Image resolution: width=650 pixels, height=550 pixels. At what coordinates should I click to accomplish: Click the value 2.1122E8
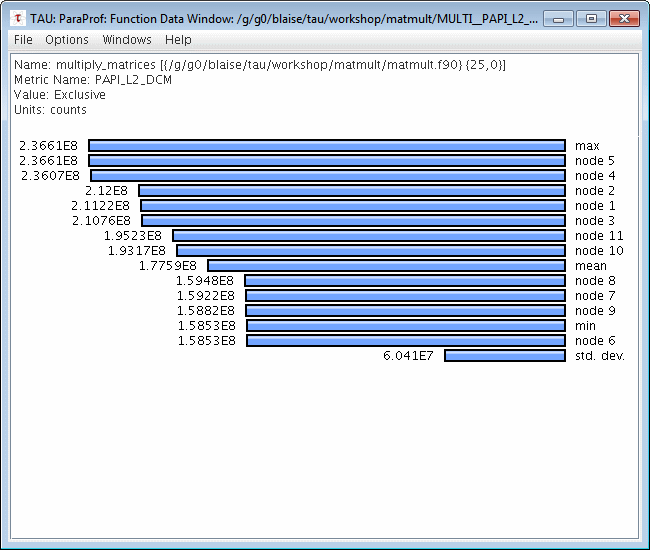click(x=100, y=206)
